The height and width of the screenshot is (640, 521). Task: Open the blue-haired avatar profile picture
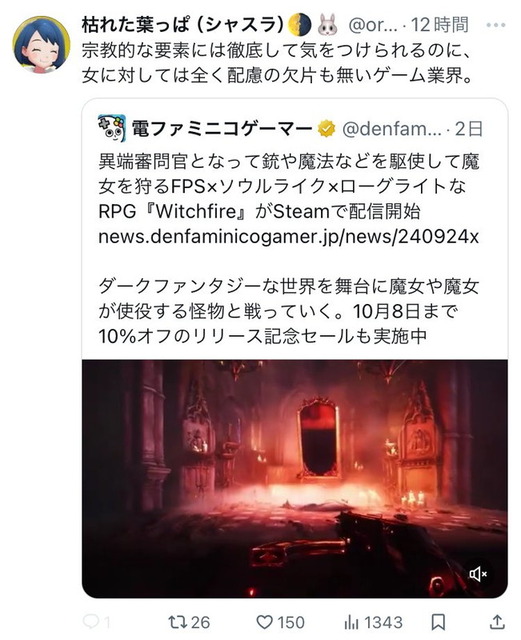coord(42,44)
